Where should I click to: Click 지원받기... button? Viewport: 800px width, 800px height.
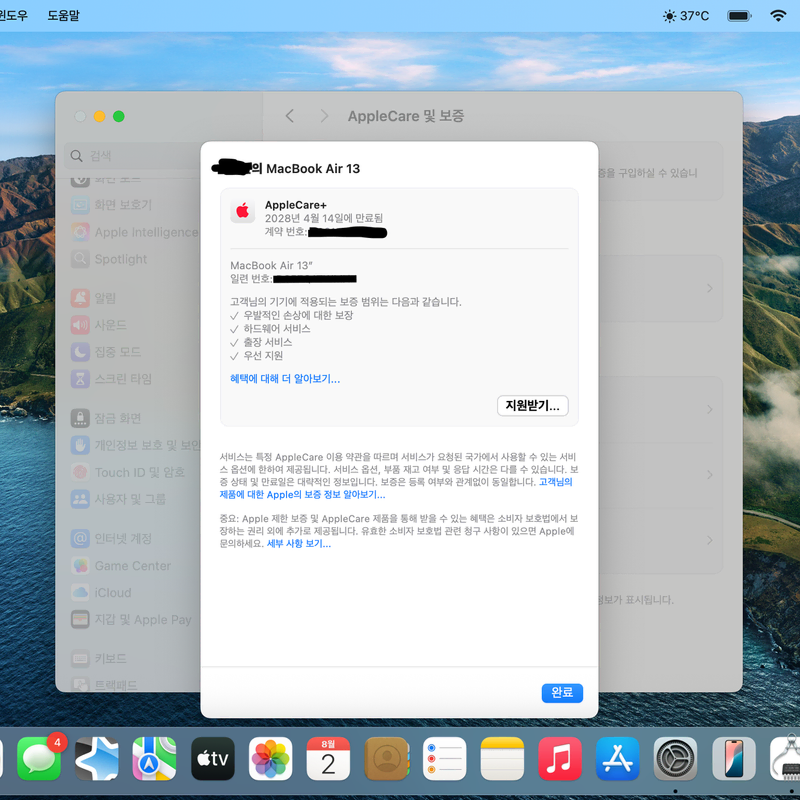(533, 406)
